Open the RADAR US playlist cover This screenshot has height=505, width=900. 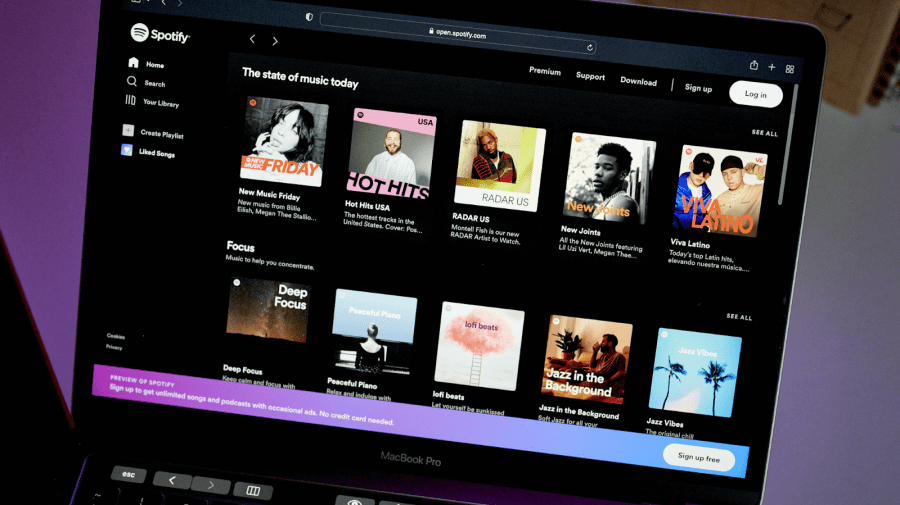tap(500, 166)
